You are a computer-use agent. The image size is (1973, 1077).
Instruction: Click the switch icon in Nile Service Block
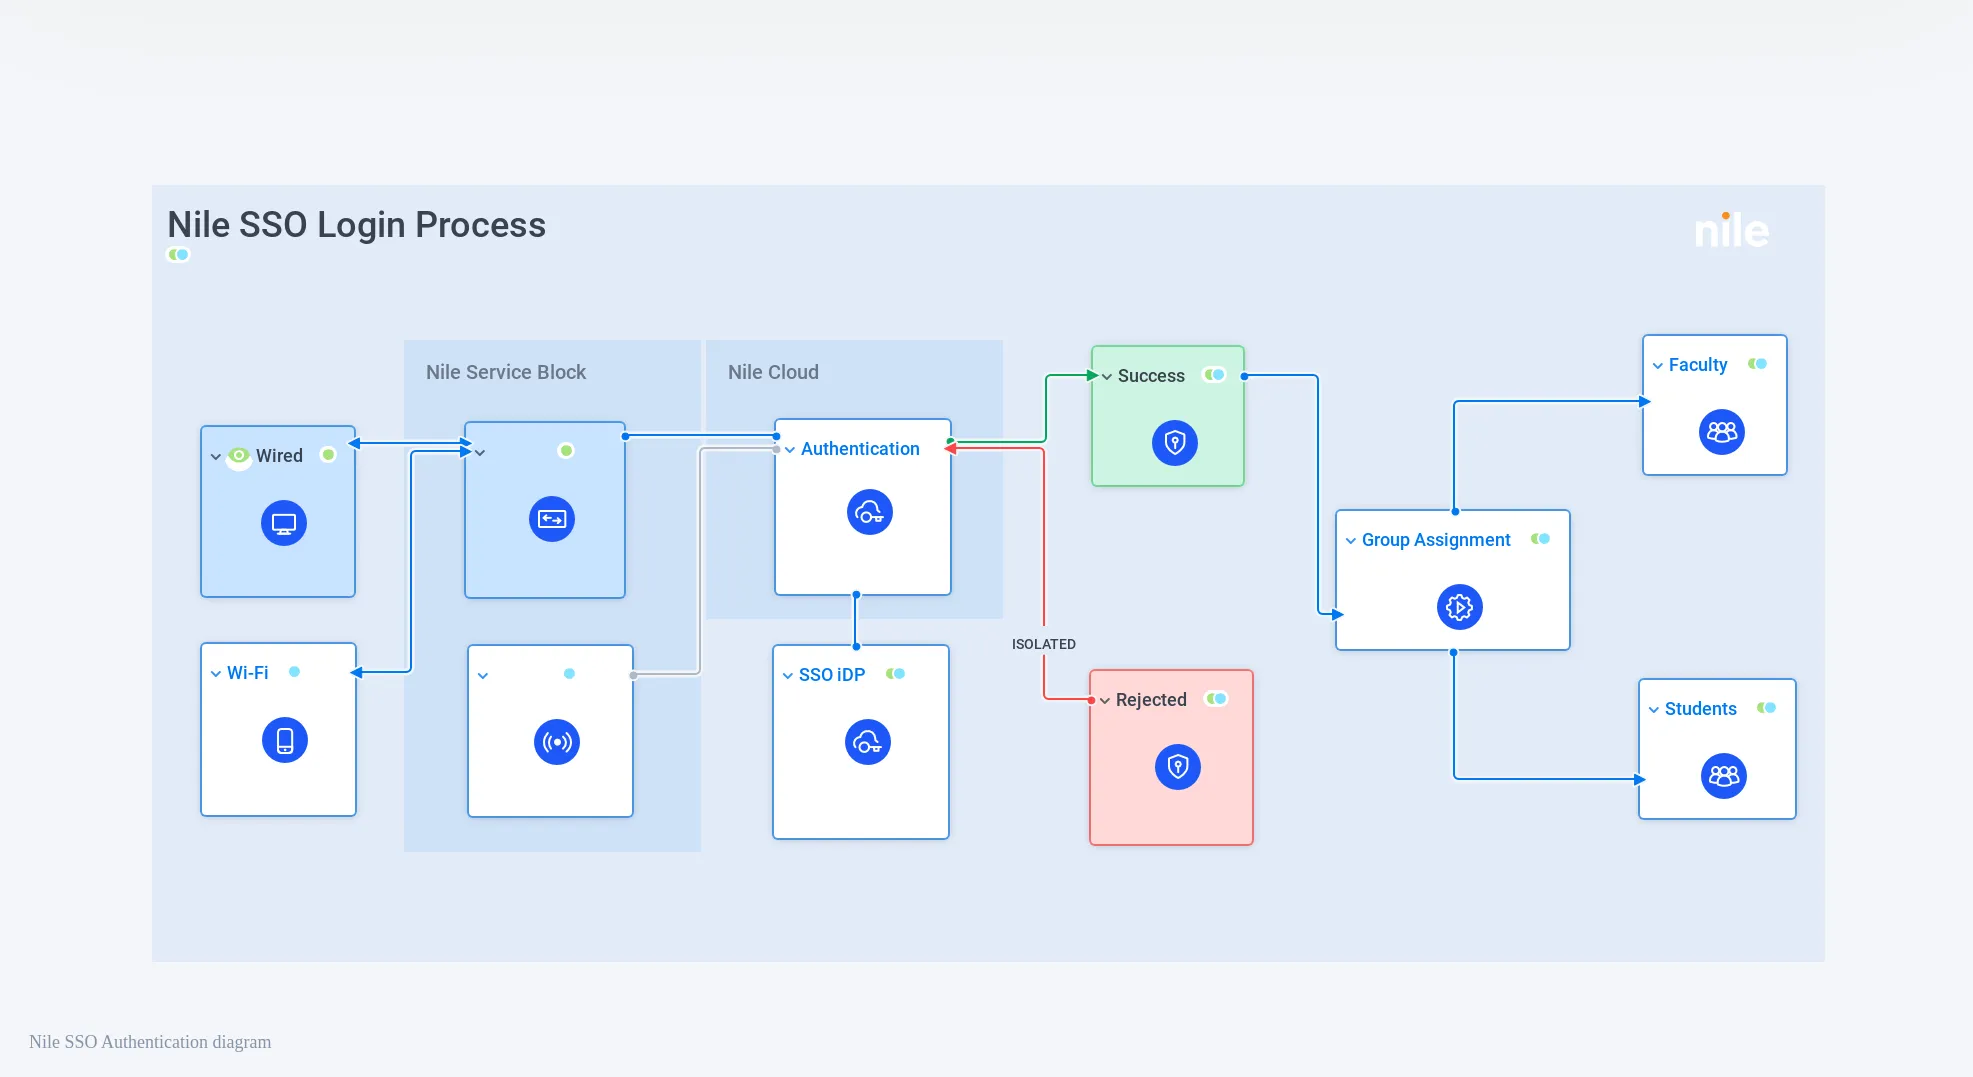[x=552, y=519]
